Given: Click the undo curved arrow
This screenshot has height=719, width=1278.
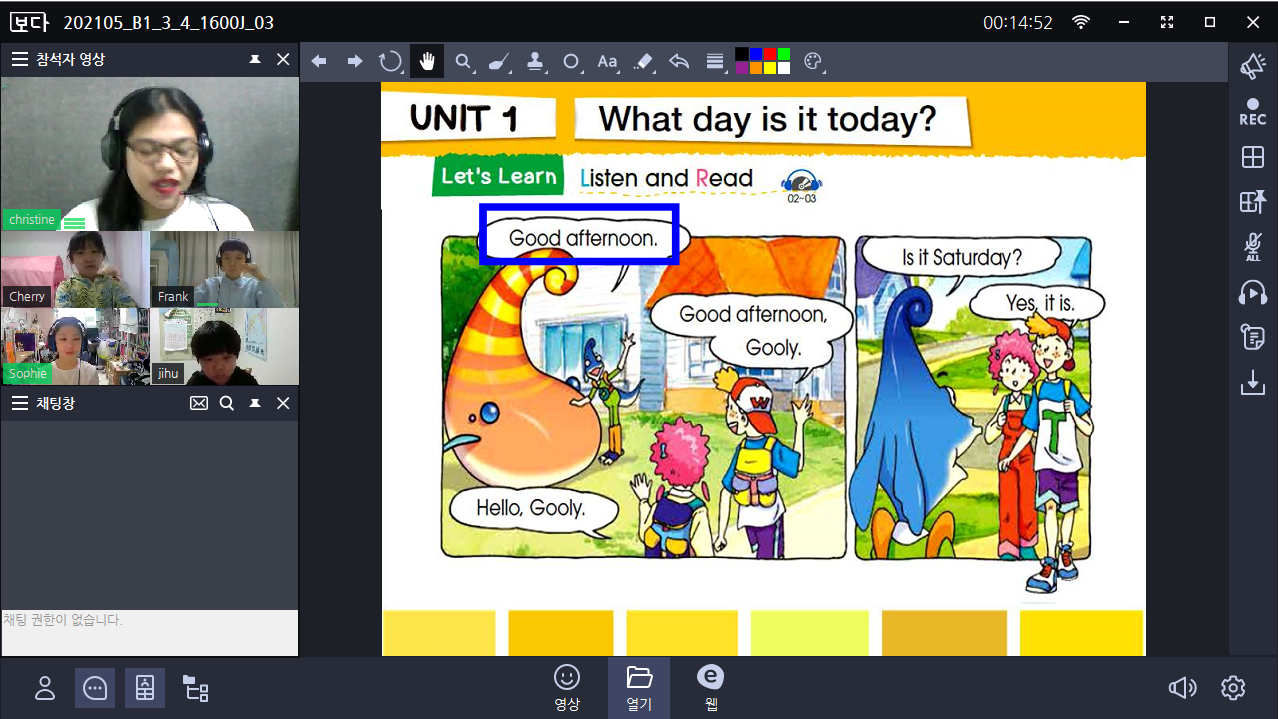Looking at the screenshot, I should pos(679,61).
